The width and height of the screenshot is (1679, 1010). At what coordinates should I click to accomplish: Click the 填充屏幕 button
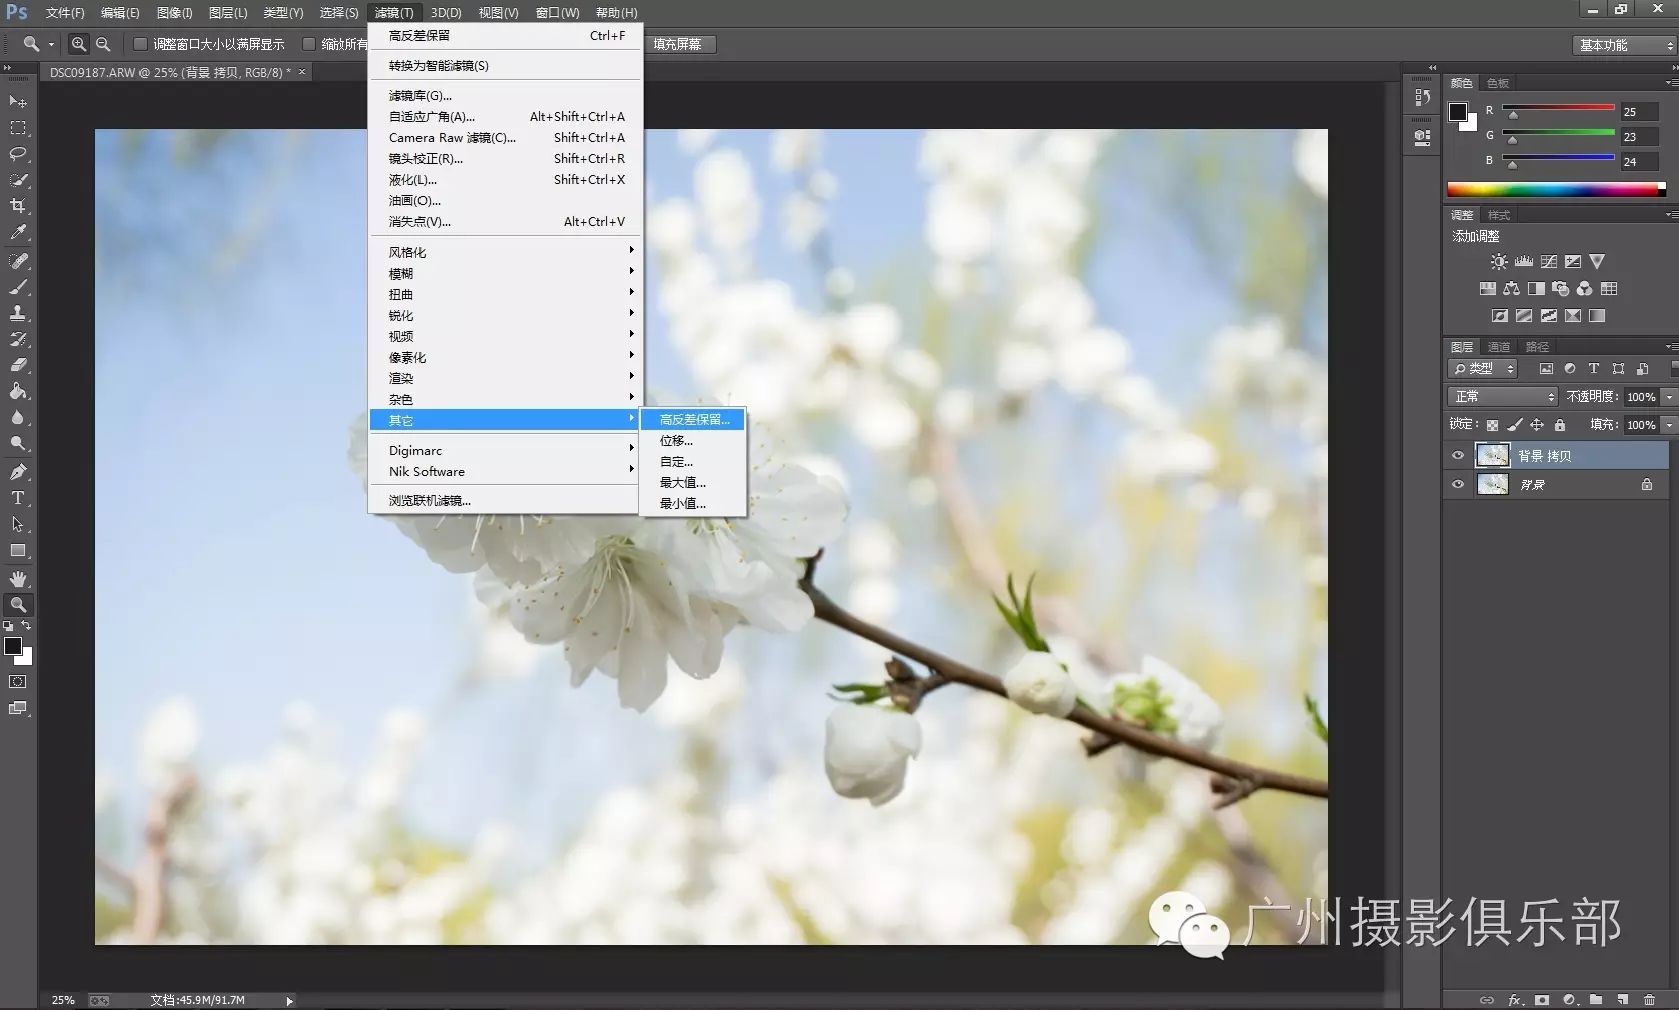coord(677,44)
